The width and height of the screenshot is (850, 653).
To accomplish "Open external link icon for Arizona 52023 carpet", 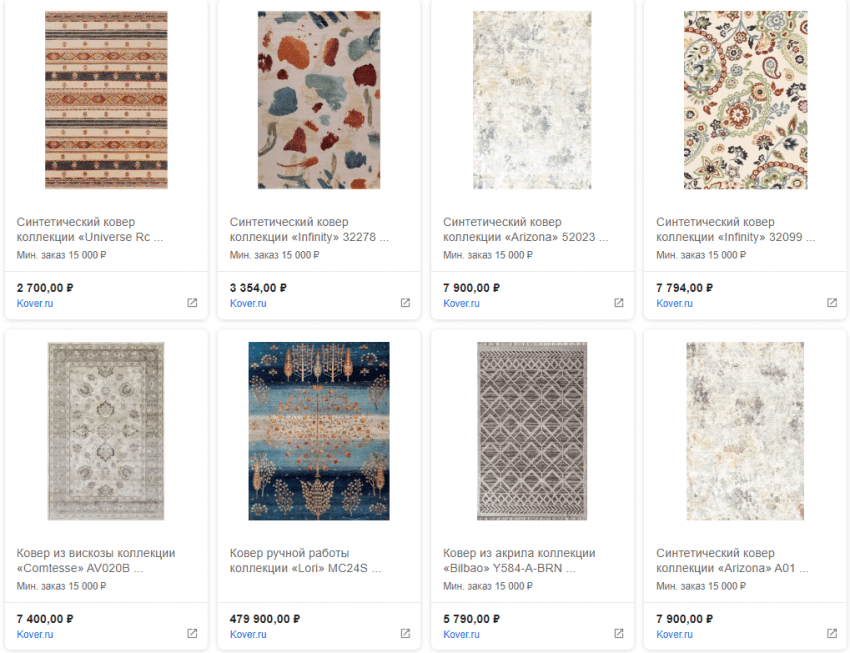I will 618,303.
